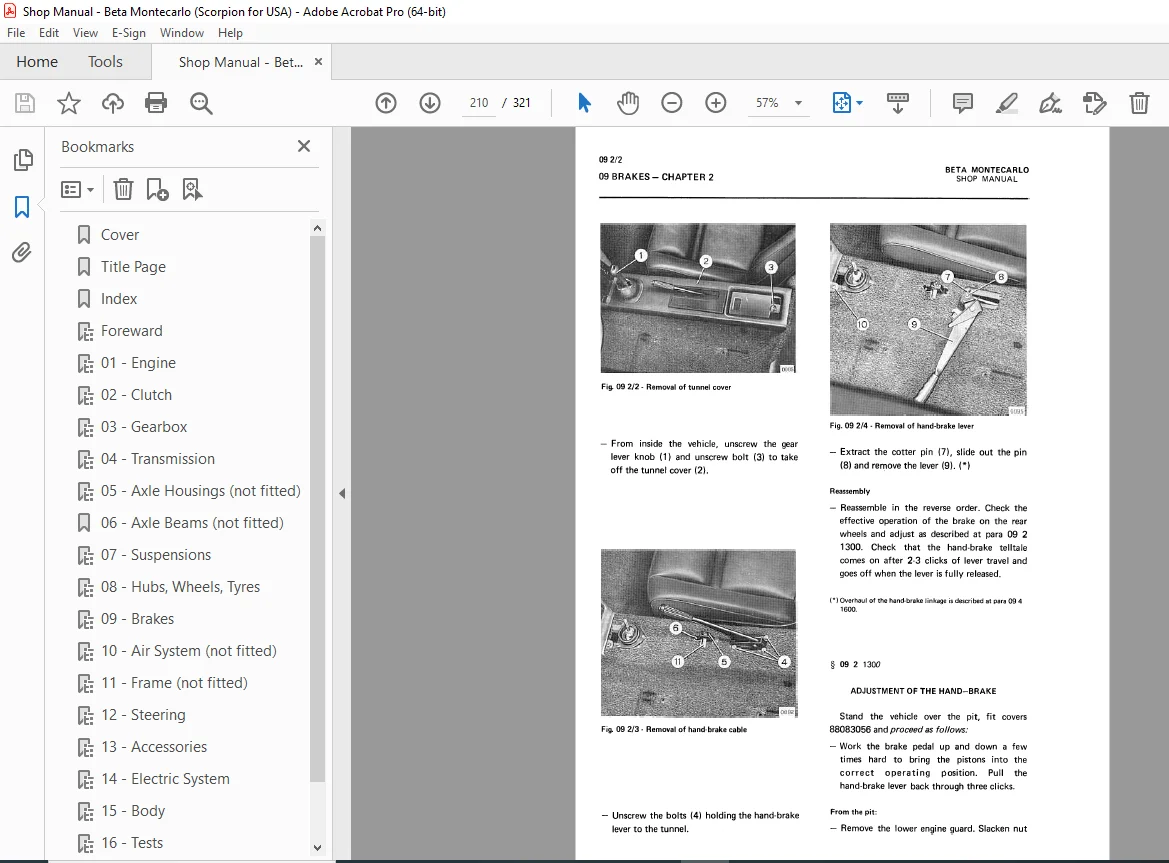Activate the Selection arrow tool
1169x863 pixels.
[584, 103]
